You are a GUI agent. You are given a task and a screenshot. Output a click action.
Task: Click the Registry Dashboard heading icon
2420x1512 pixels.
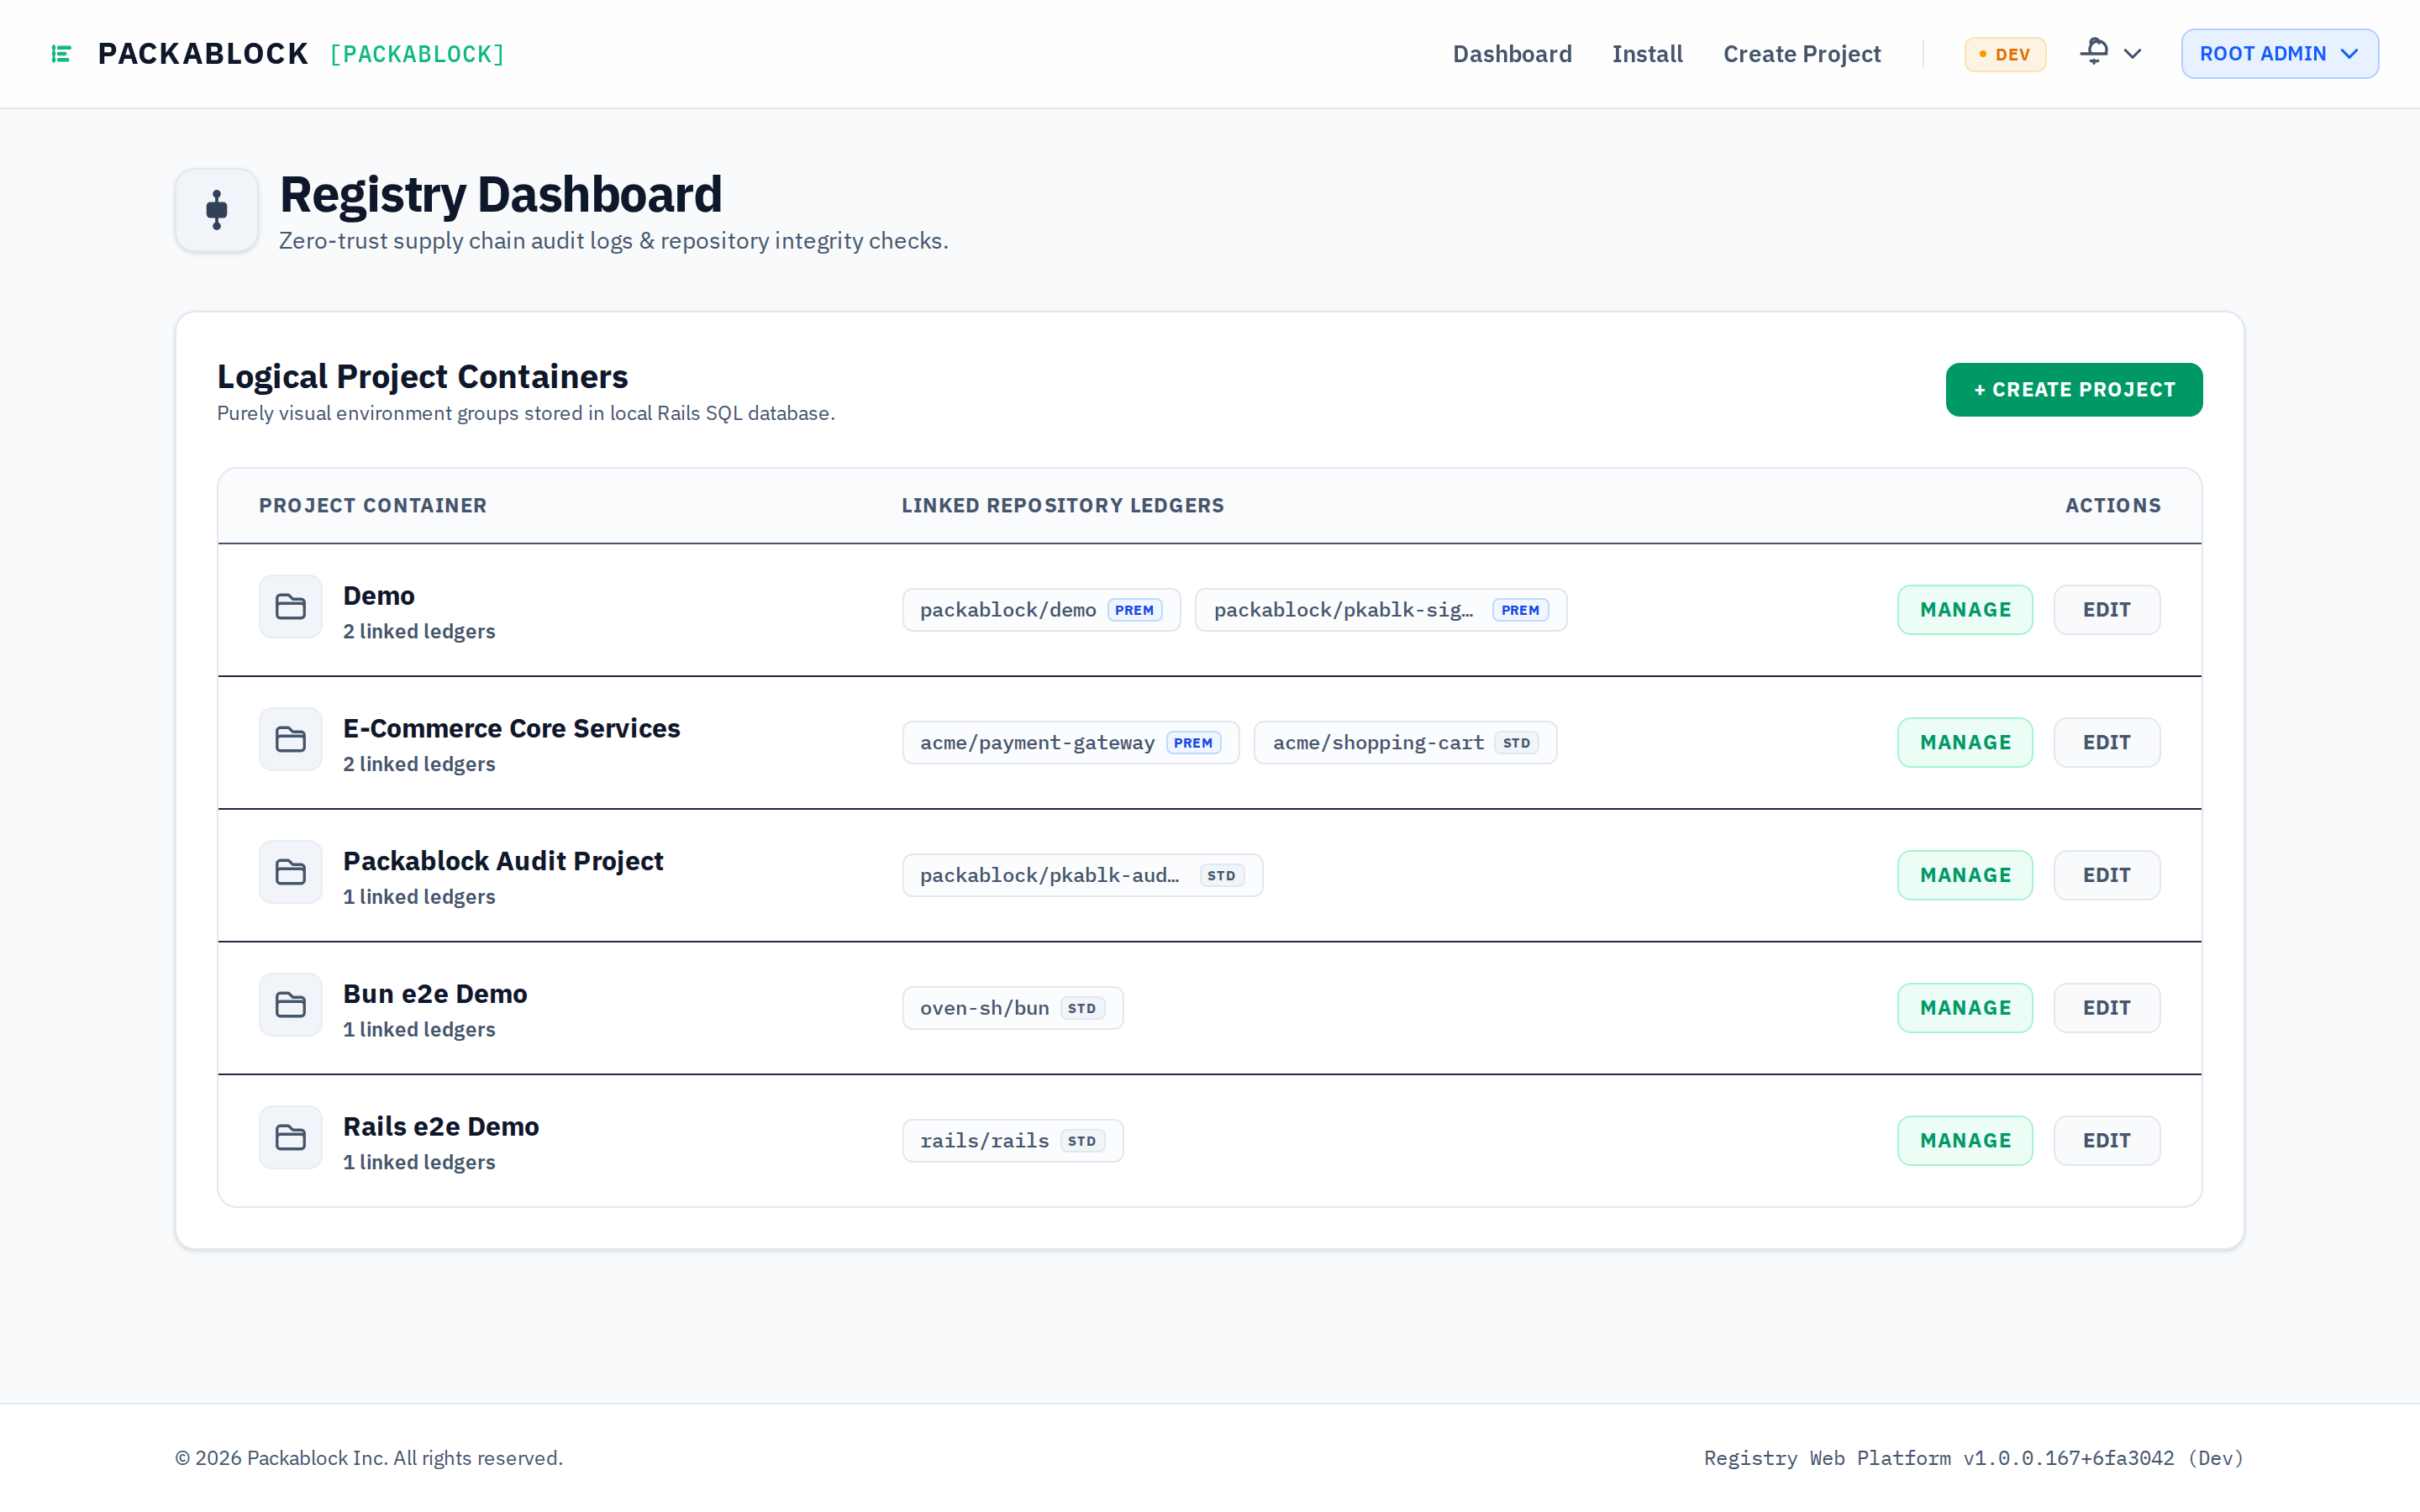pyautogui.click(x=217, y=210)
